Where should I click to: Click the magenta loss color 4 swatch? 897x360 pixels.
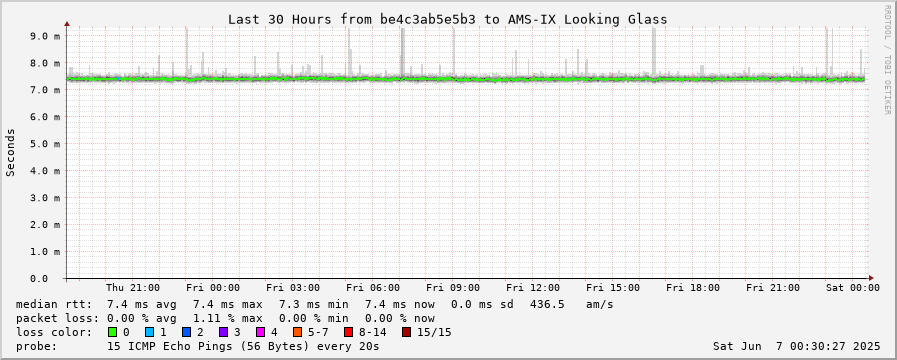(x=260, y=332)
